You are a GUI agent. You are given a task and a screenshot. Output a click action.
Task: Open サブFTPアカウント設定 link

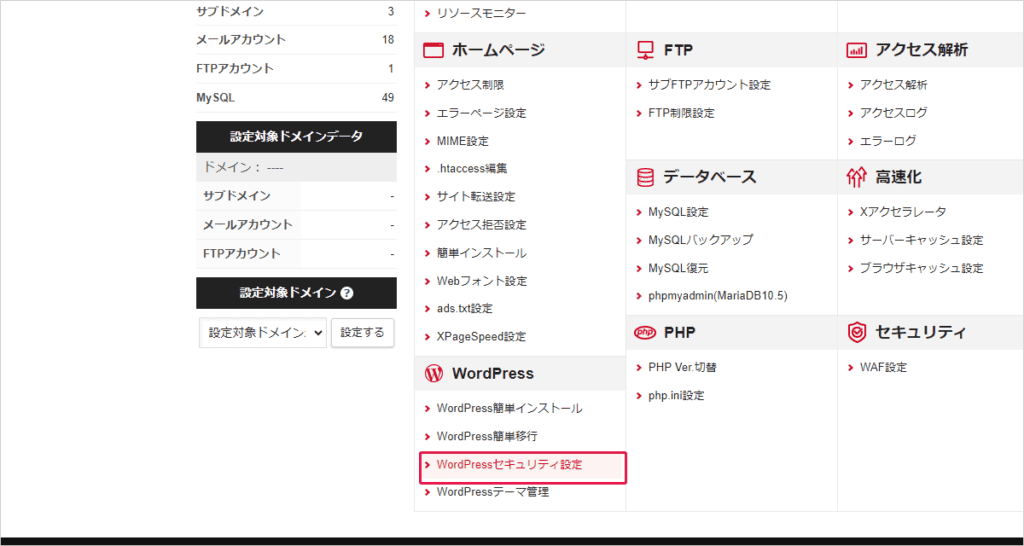point(709,85)
